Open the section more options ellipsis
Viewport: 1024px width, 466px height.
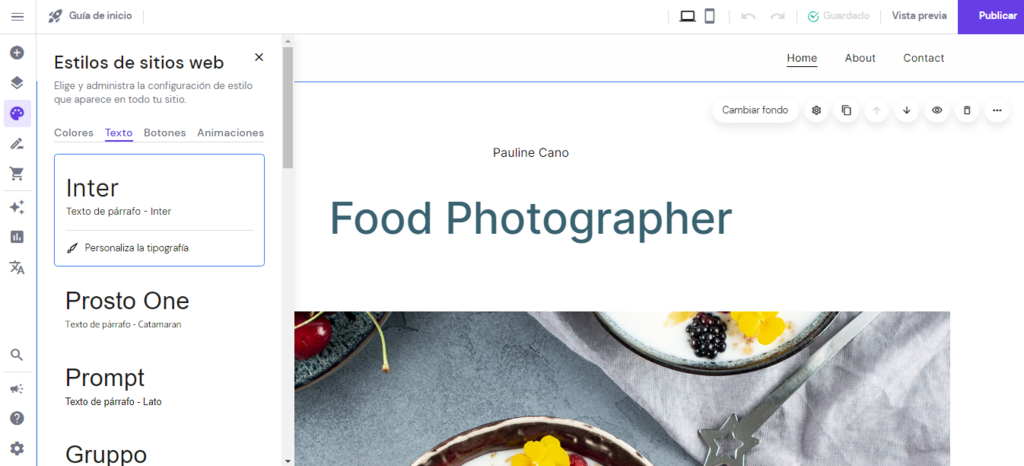click(x=997, y=110)
